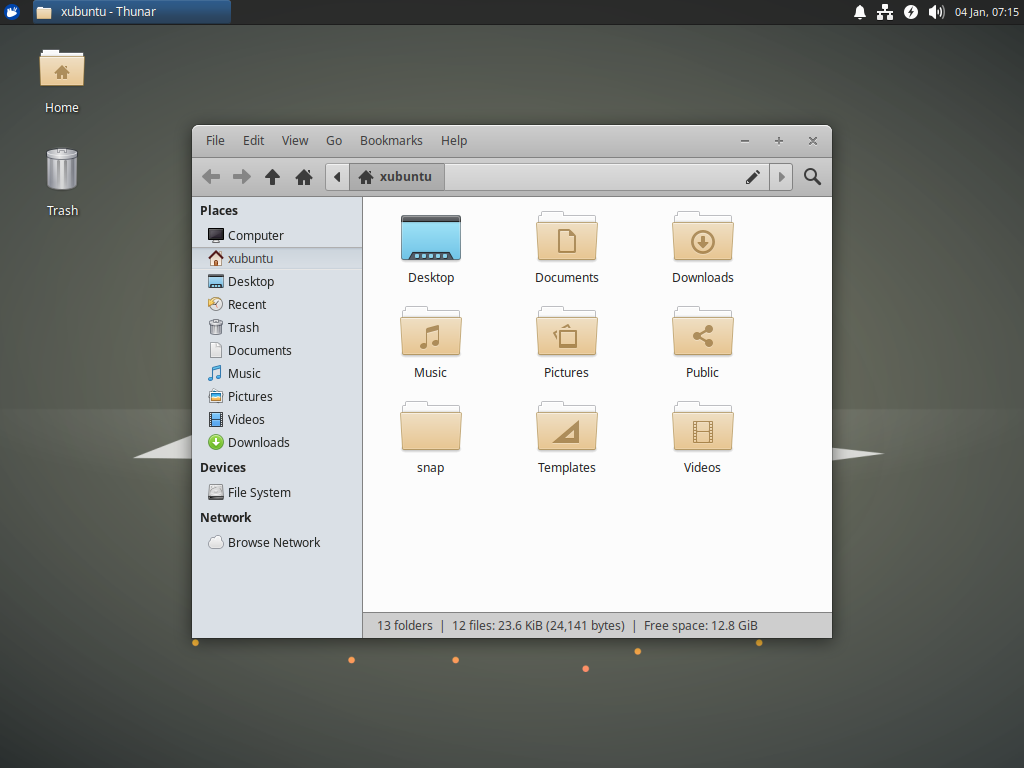
Task: Open Browse Network in the sidebar
Action: pos(272,542)
